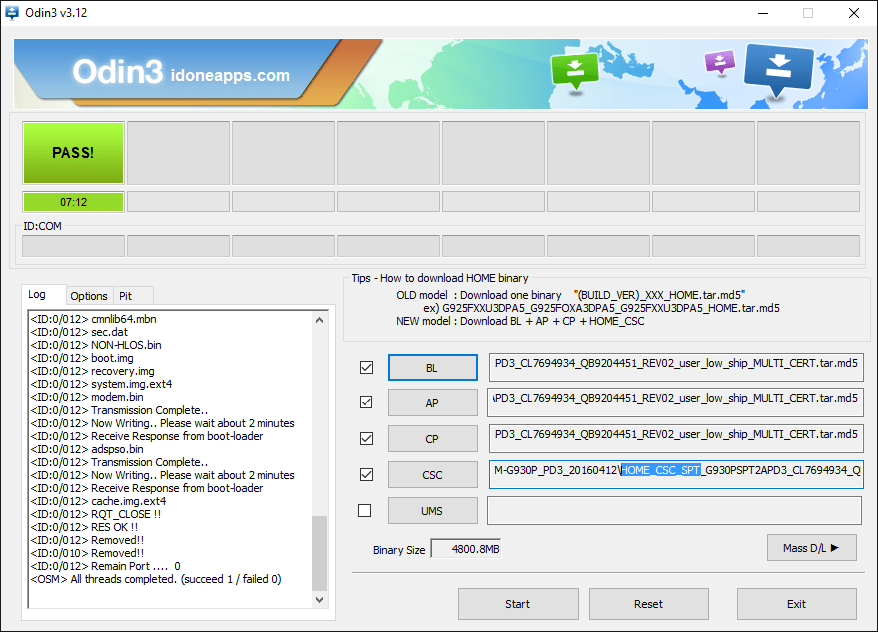The height and width of the screenshot is (632, 878).
Task: Click the BL file path field
Action: coord(676,367)
